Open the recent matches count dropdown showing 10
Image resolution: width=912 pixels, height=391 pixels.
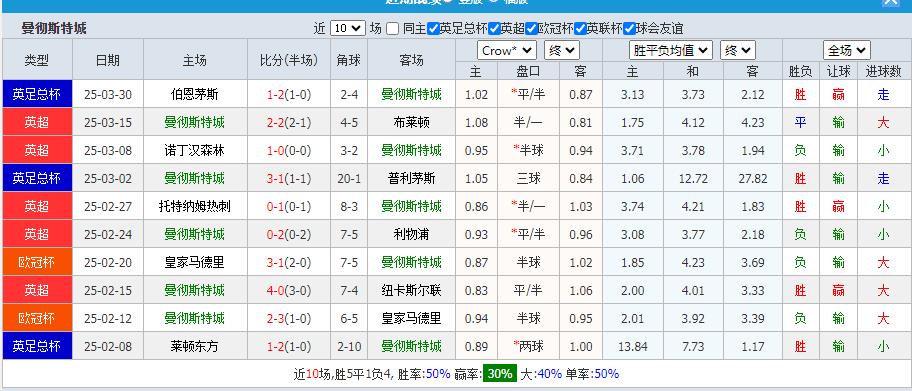348,29
